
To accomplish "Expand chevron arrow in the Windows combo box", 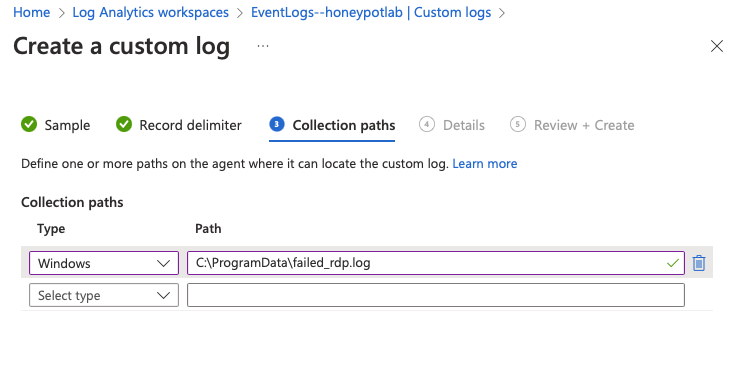I will pos(163,263).
